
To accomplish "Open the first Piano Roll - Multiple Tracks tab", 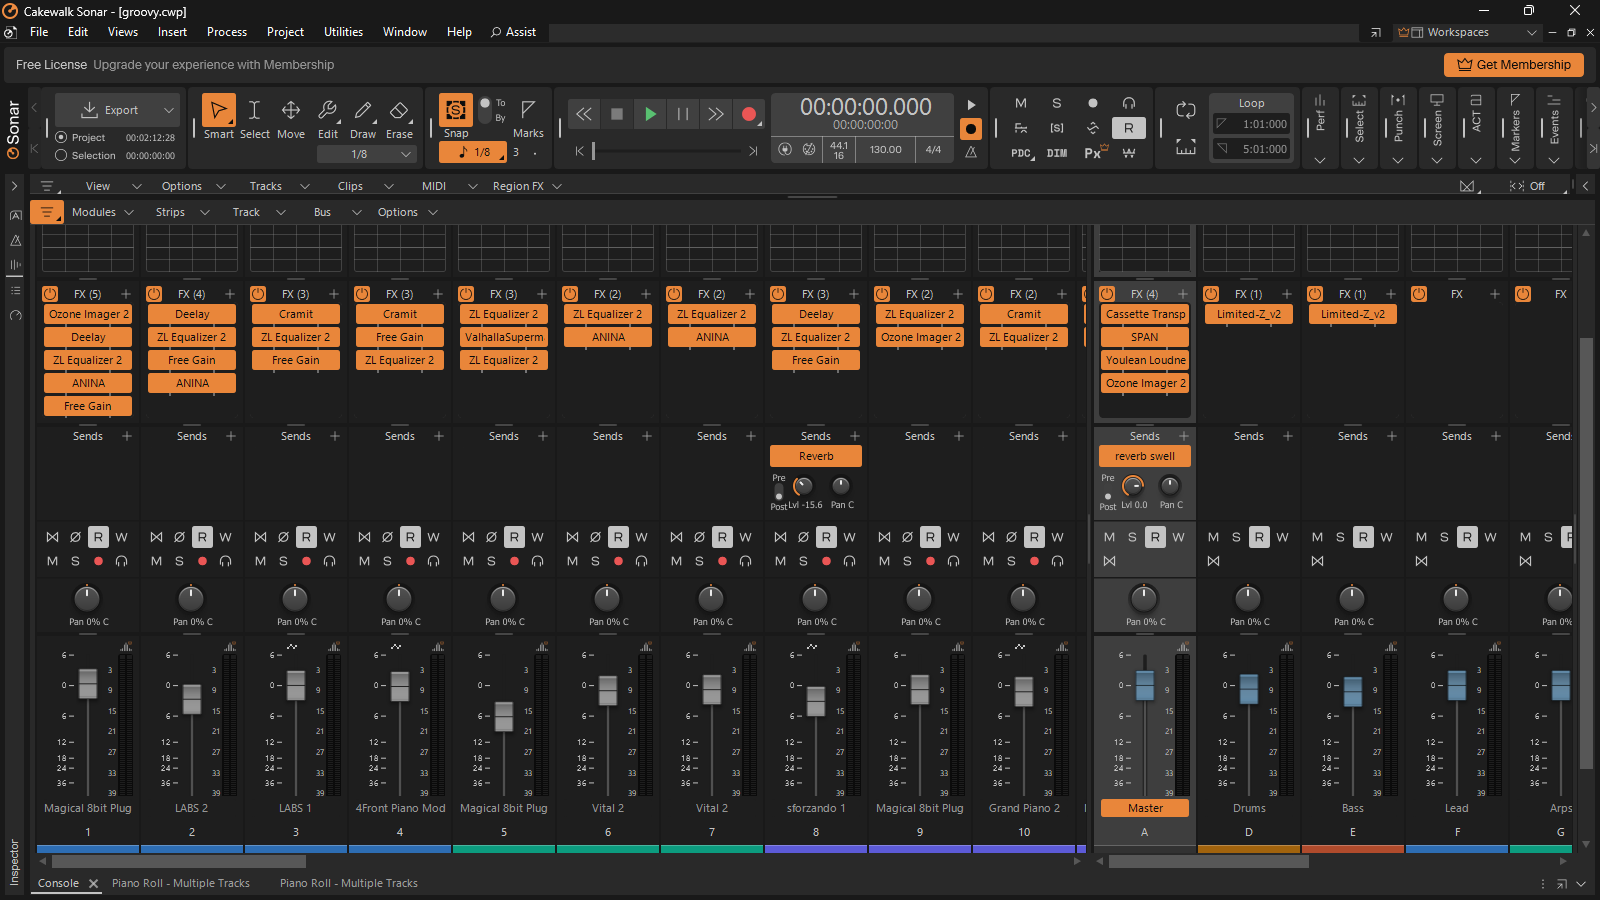I will (181, 883).
